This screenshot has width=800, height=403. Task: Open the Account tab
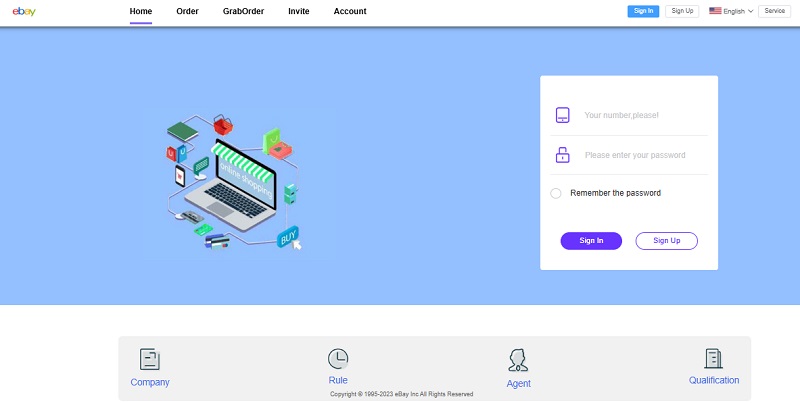[x=350, y=12]
